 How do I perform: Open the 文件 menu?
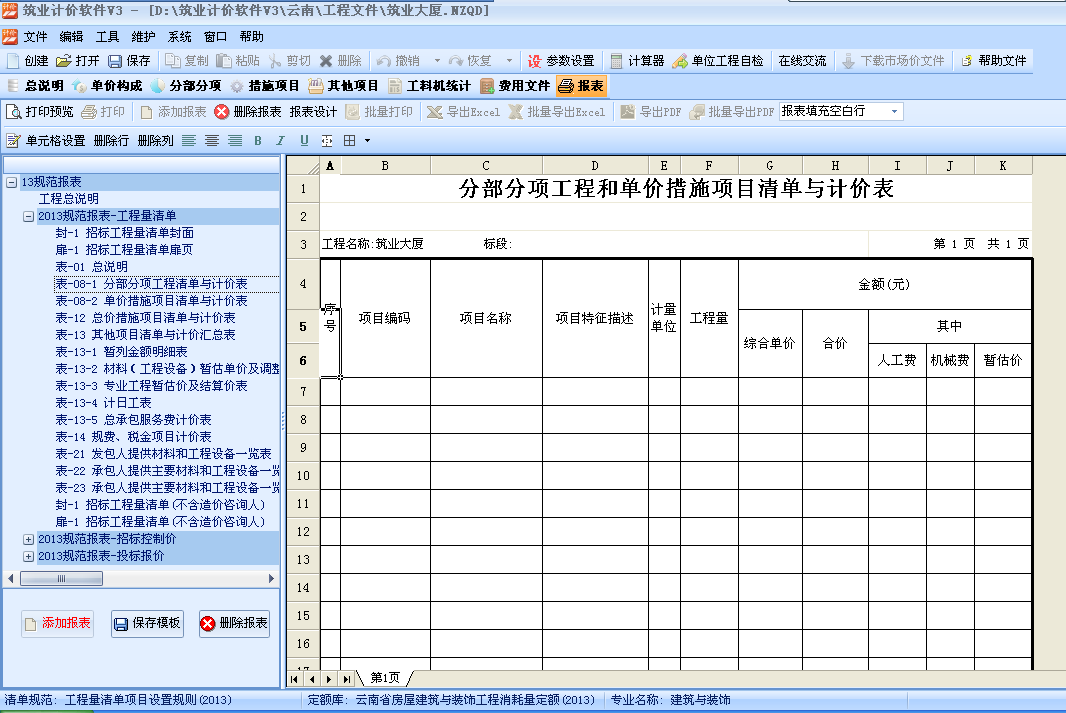click(35, 37)
